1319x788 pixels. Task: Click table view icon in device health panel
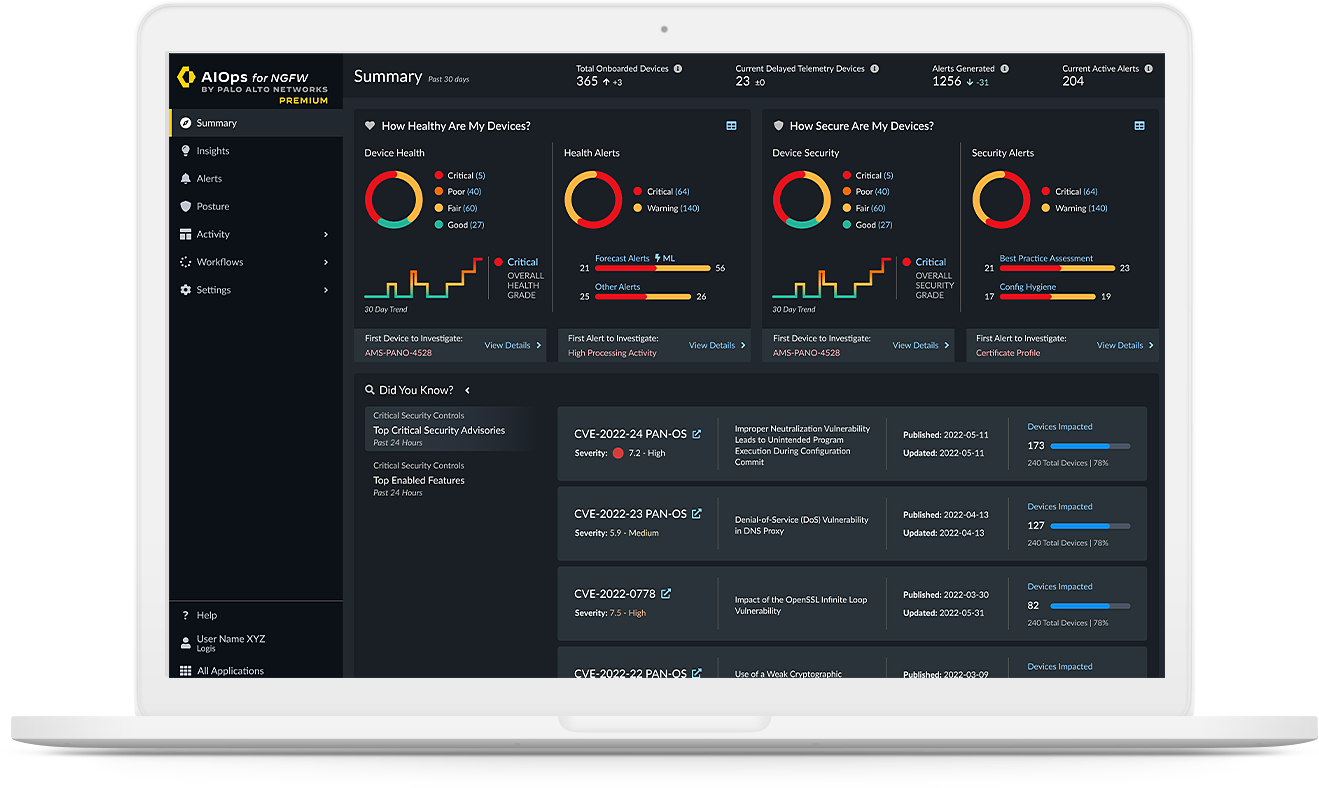click(731, 126)
